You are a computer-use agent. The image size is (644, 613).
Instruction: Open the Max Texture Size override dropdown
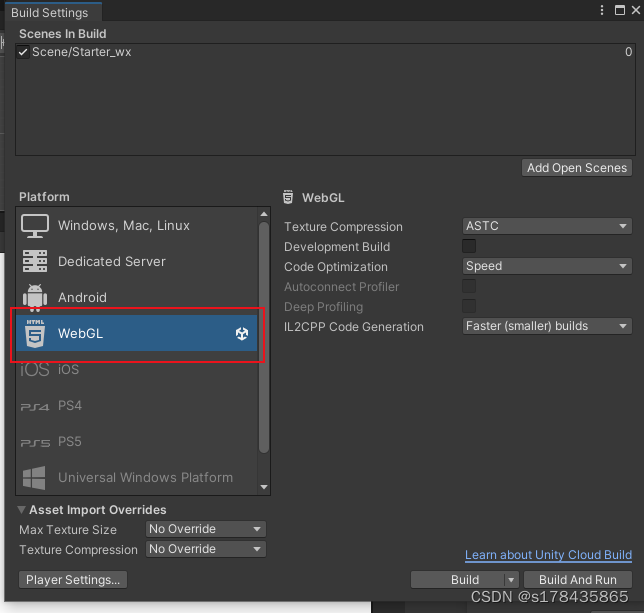[206, 529]
